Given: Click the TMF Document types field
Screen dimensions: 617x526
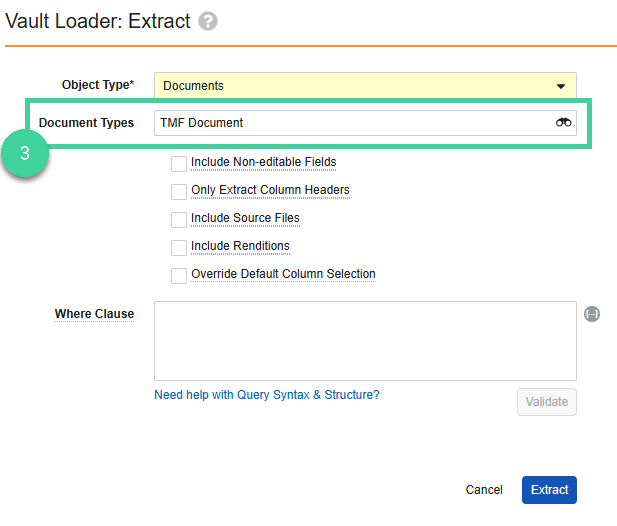Looking at the screenshot, I should (365, 123).
